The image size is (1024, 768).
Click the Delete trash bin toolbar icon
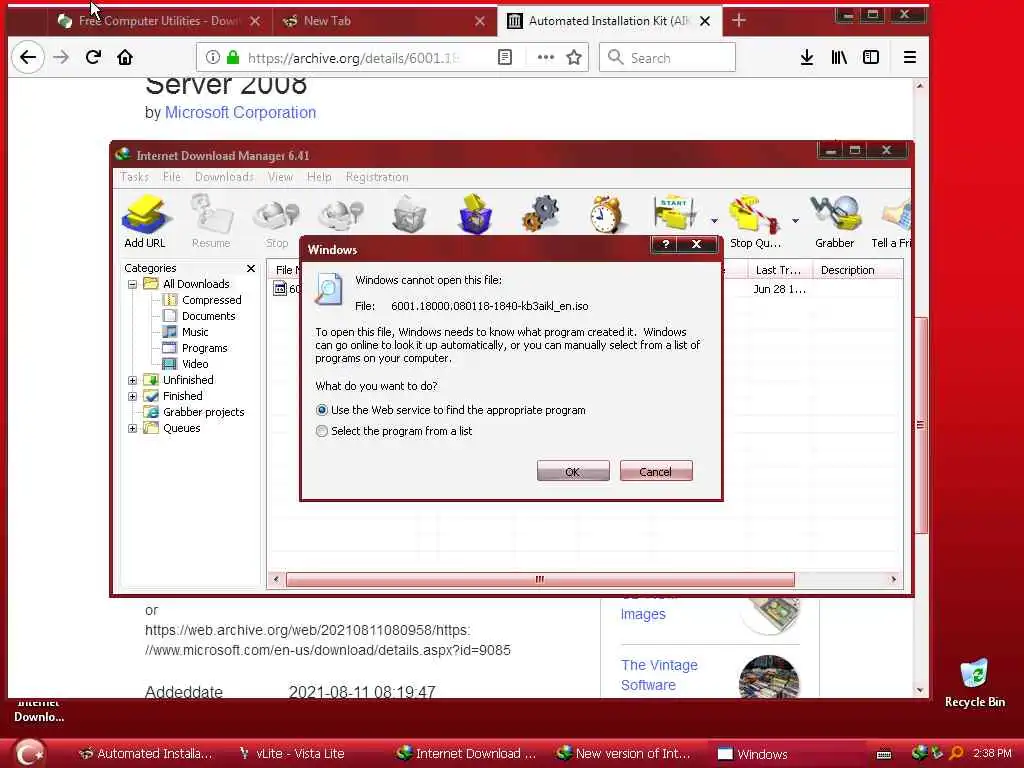coord(409,214)
